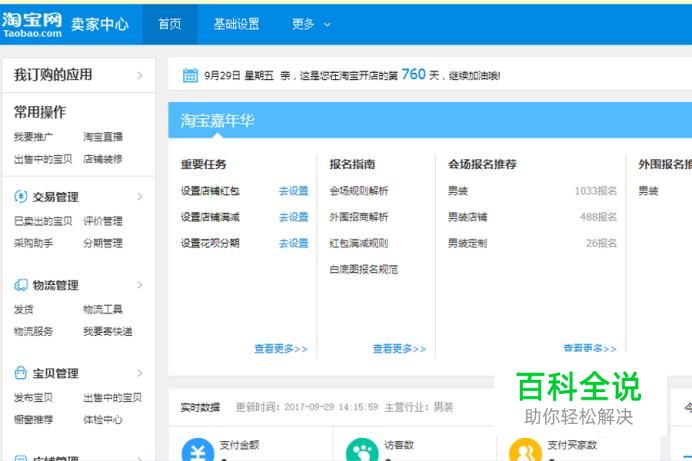
Task: Click 查看更多>> under 重要任务
Action: click(281, 349)
